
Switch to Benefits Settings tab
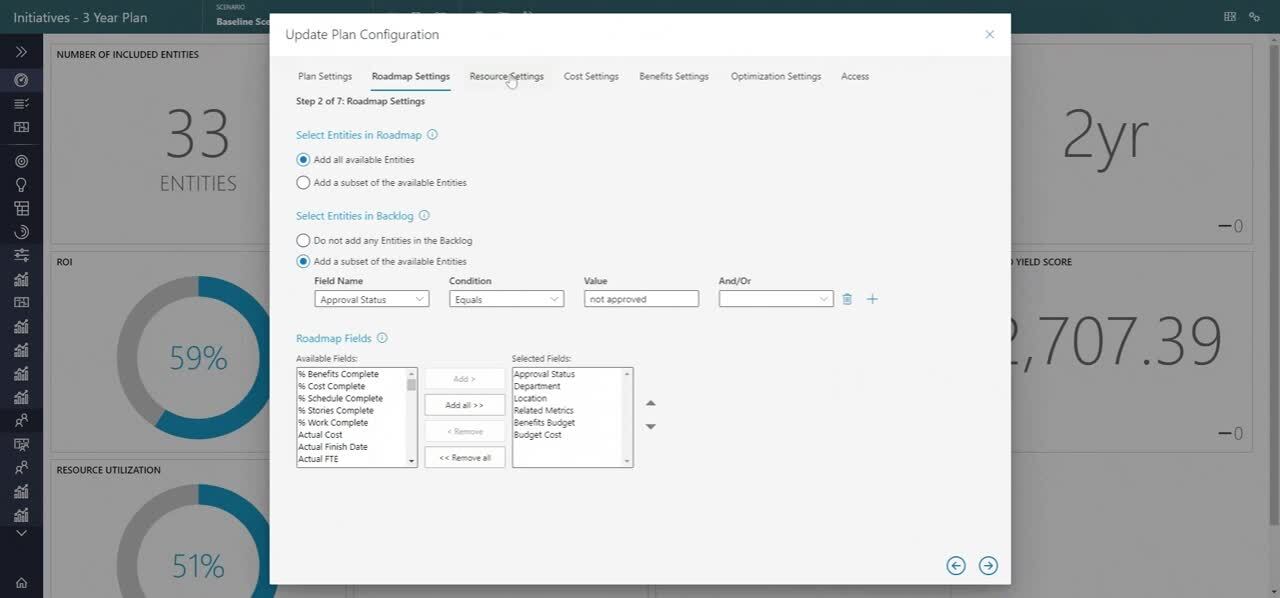pos(674,76)
